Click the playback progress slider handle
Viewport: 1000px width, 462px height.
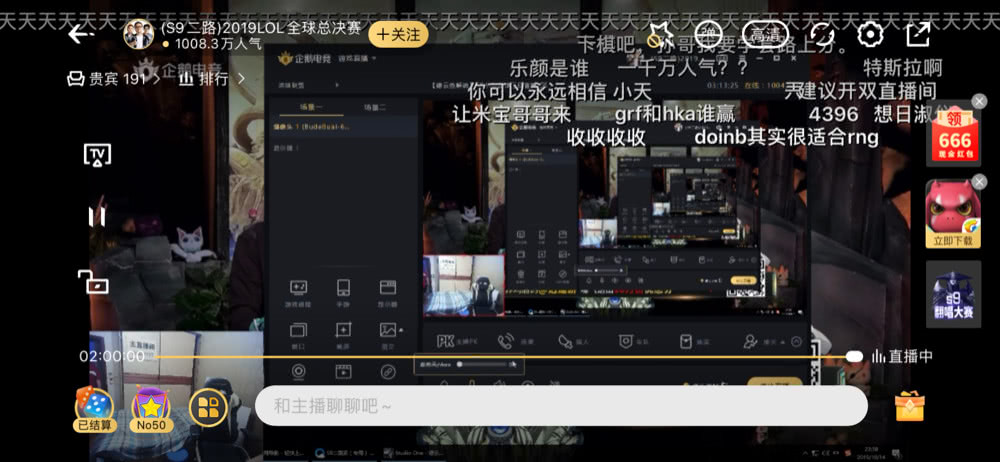coord(853,357)
